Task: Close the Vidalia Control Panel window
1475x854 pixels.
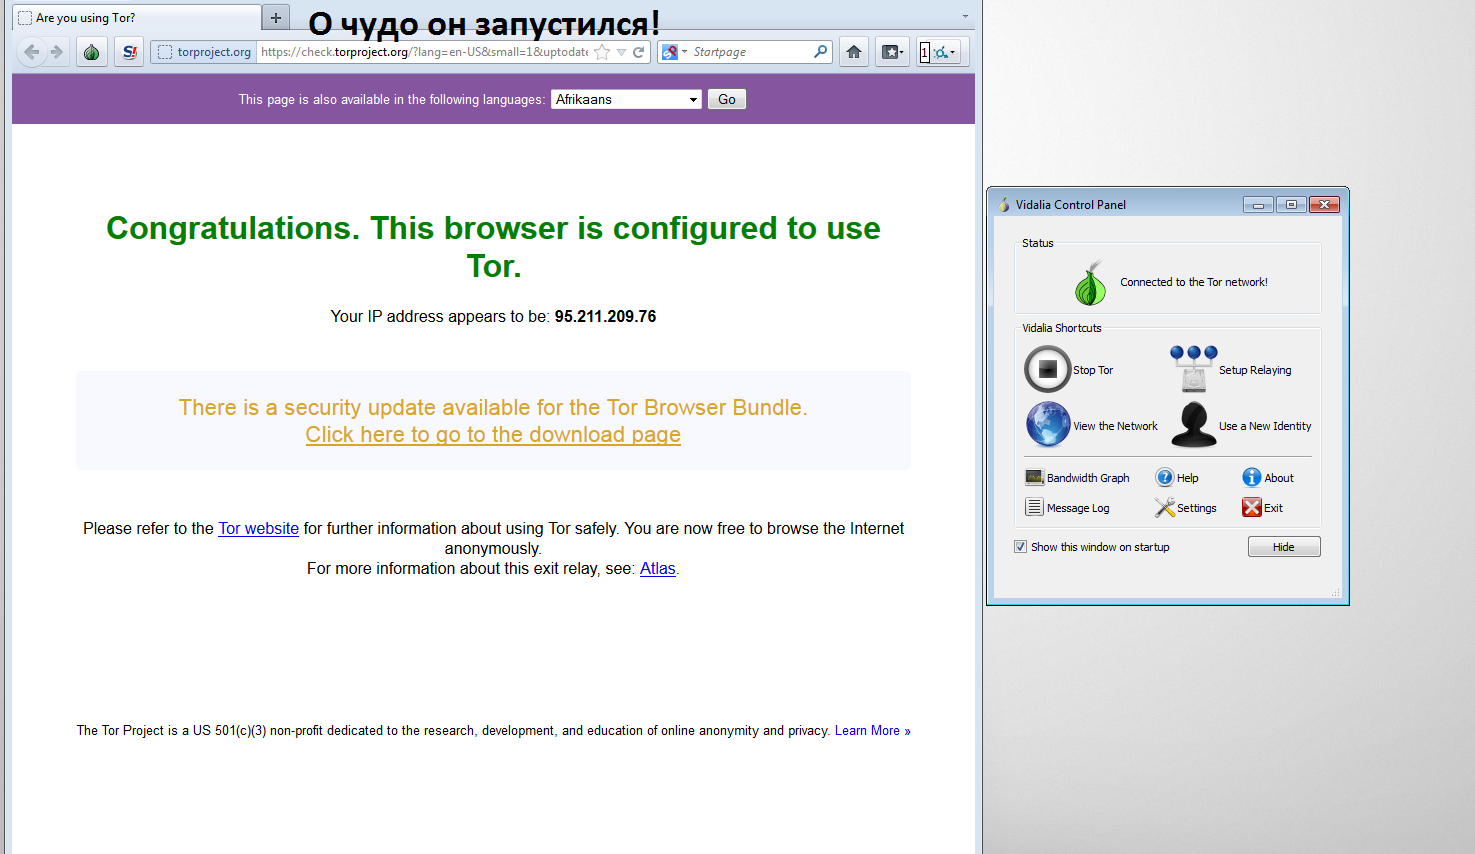Action: click(x=1324, y=204)
